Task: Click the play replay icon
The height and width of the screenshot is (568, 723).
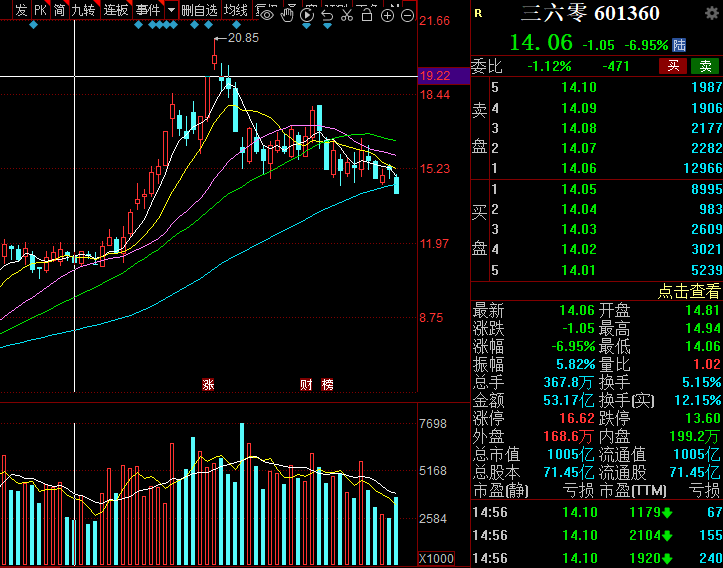Action: point(307,15)
